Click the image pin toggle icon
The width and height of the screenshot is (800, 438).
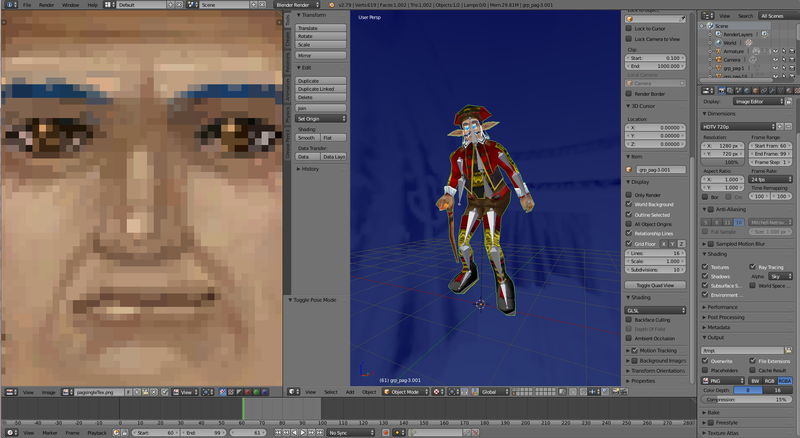164,392
